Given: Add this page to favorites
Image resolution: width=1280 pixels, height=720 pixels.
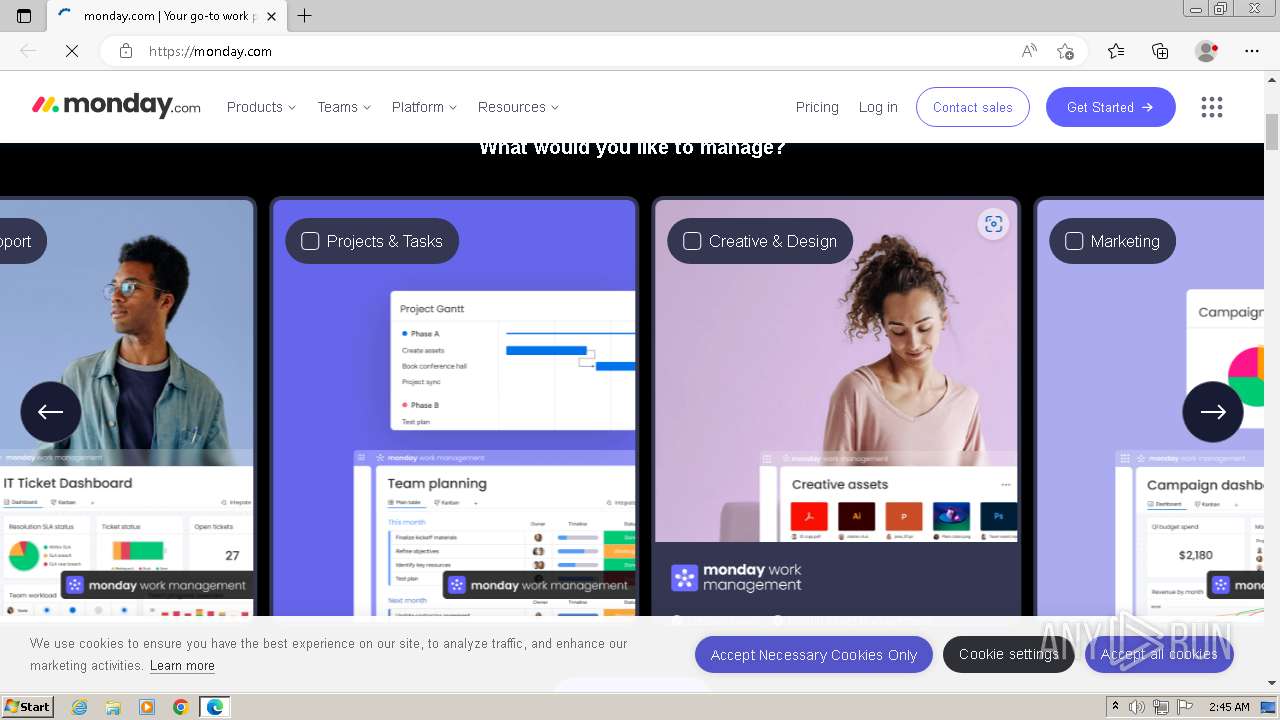Looking at the screenshot, I should 1065,51.
